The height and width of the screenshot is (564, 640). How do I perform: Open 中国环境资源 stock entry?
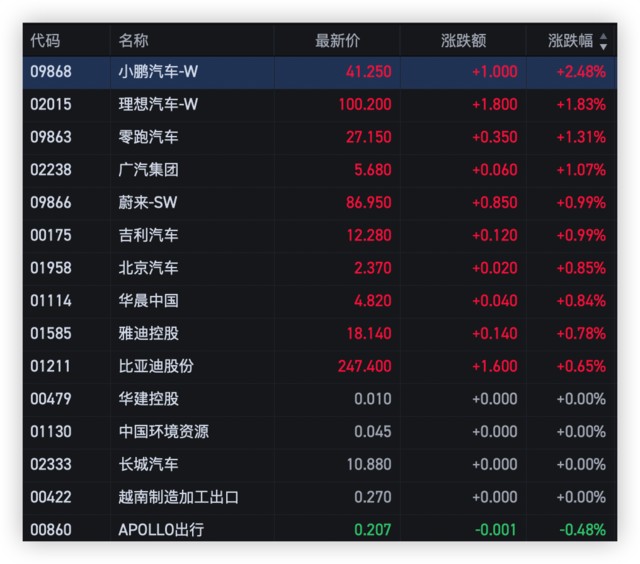(x=164, y=432)
